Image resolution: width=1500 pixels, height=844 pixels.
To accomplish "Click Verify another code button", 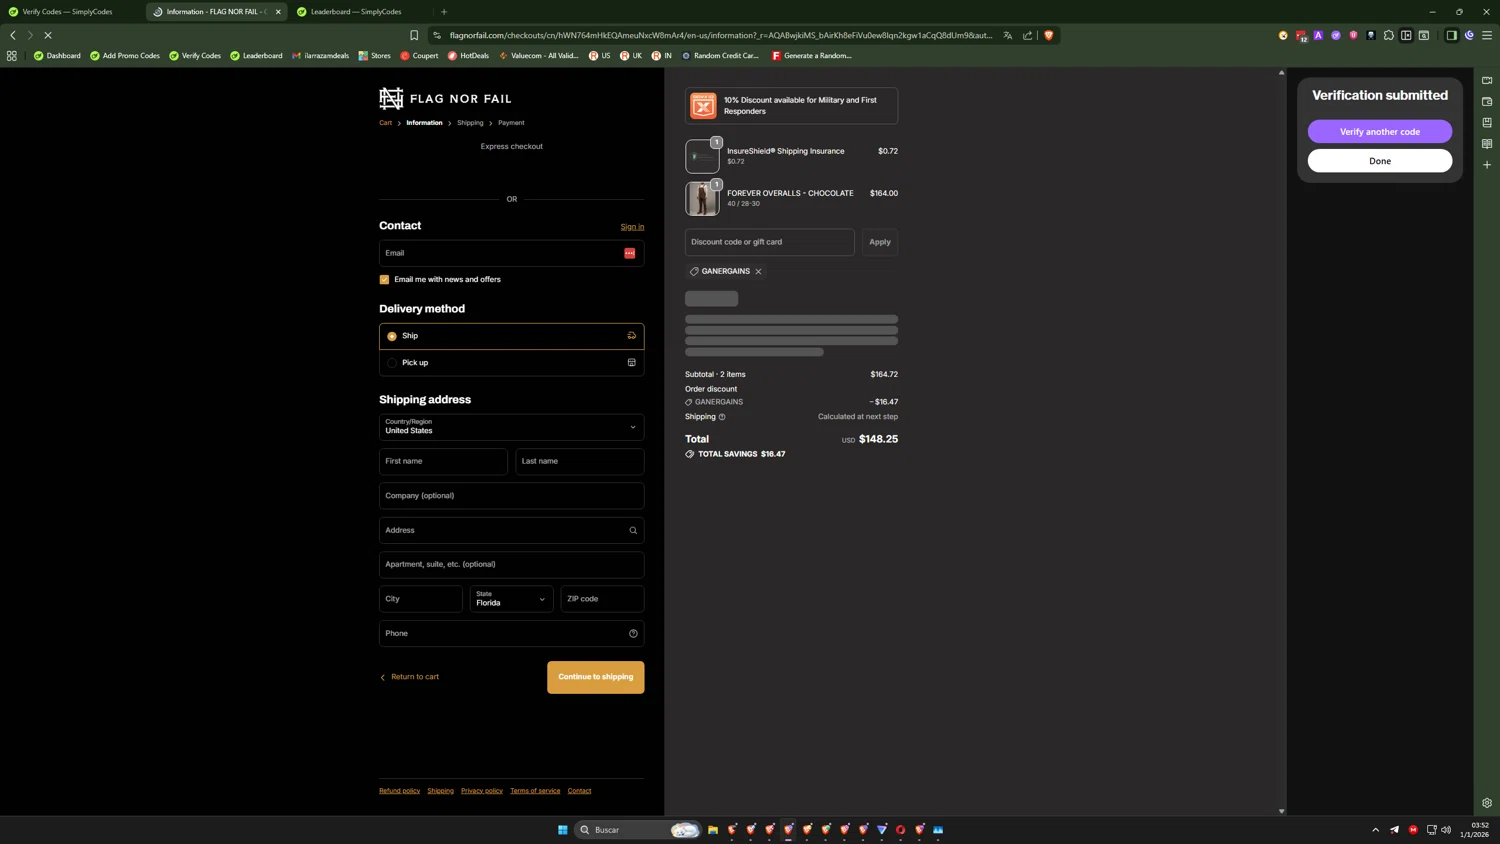I will [1379, 132].
